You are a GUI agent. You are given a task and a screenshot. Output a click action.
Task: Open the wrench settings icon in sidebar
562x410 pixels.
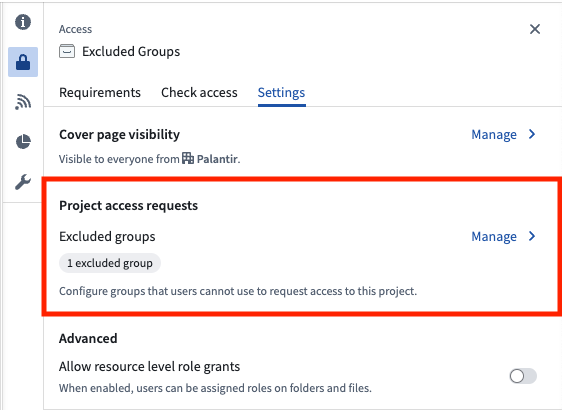[x=23, y=182]
